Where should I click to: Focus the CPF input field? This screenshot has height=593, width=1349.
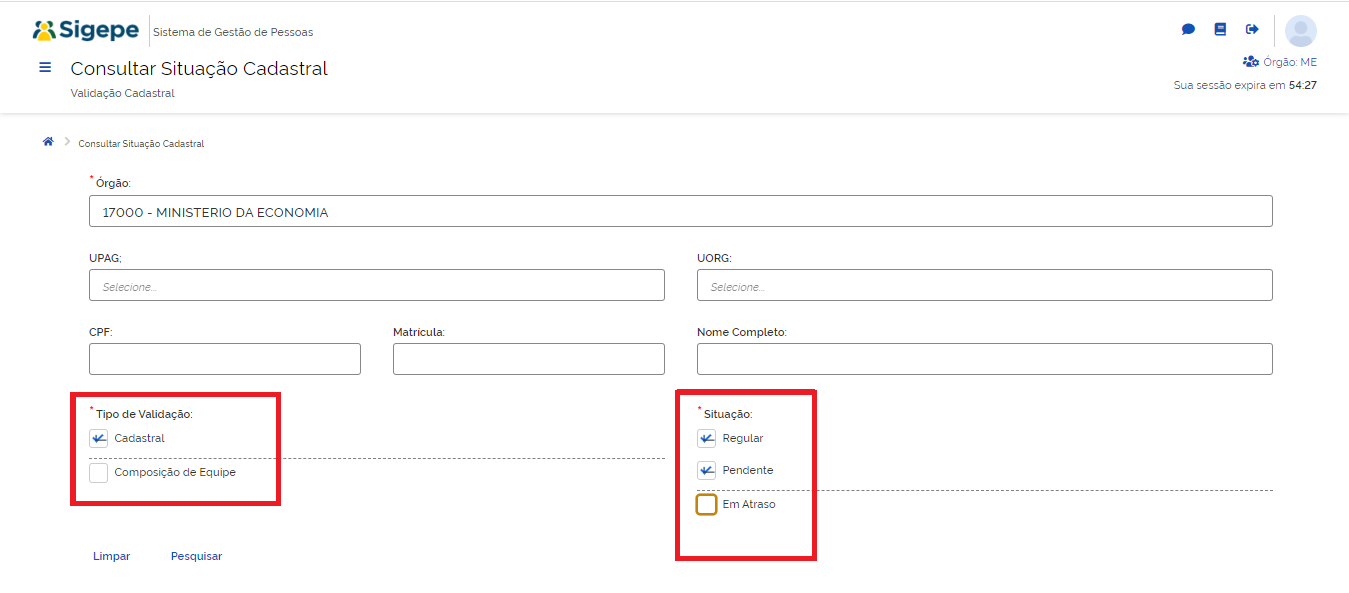[224, 359]
